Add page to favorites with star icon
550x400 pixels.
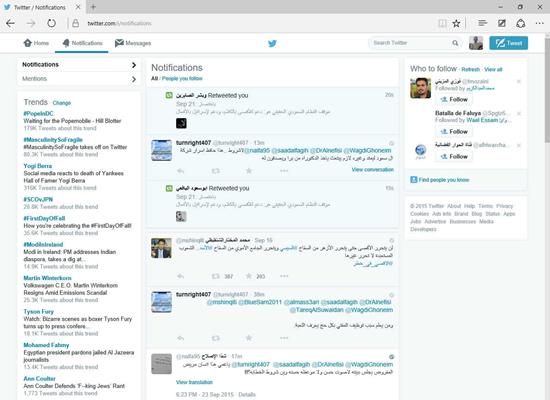pos(456,24)
